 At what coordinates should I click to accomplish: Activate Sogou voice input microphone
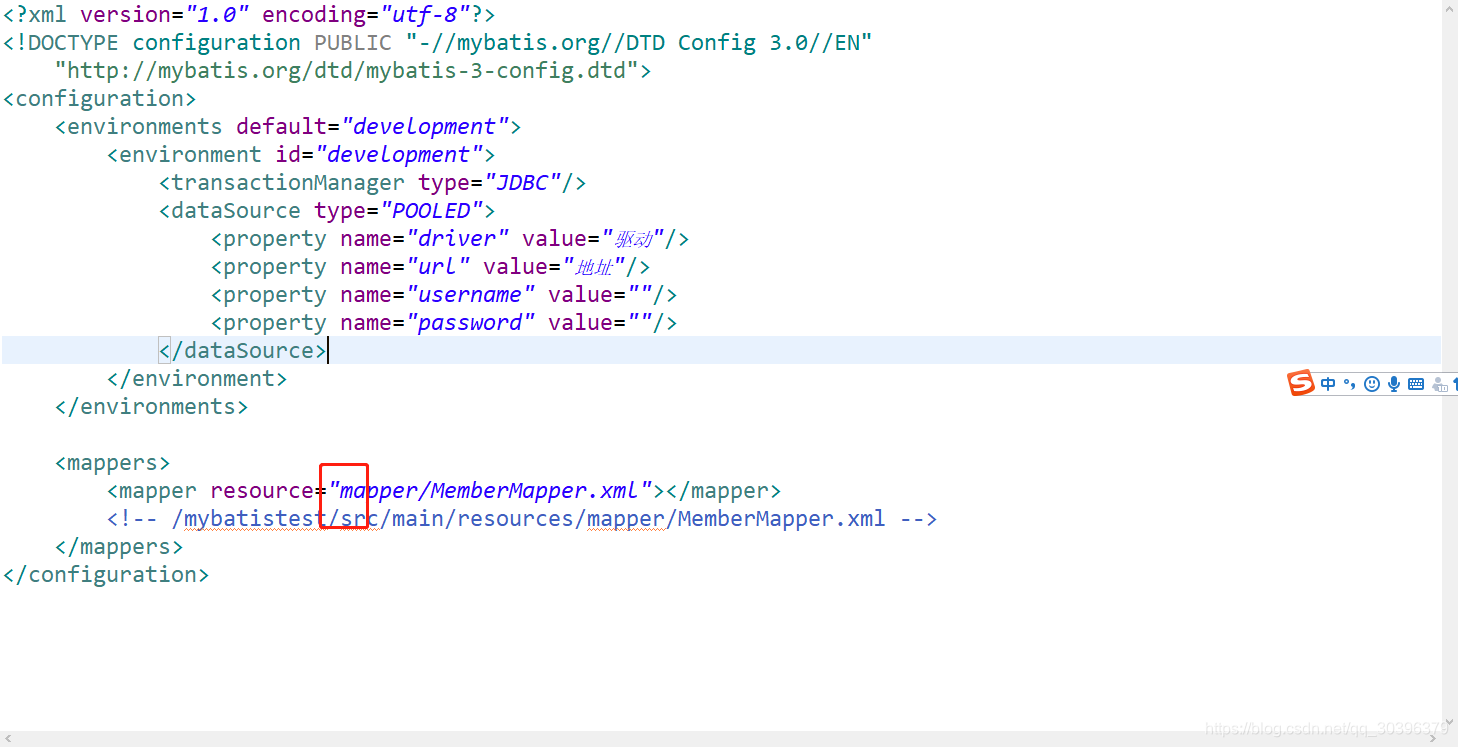tap(1394, 384)
